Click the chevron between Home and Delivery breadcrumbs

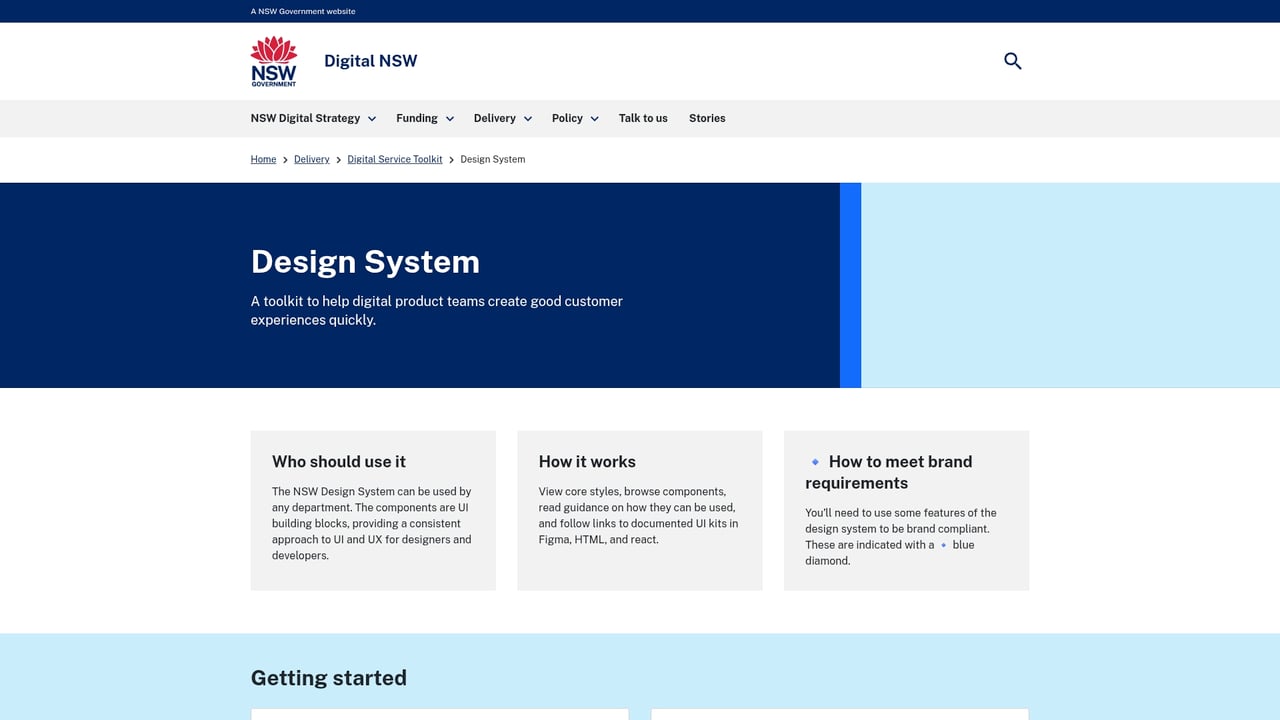[x=284, y=159]
